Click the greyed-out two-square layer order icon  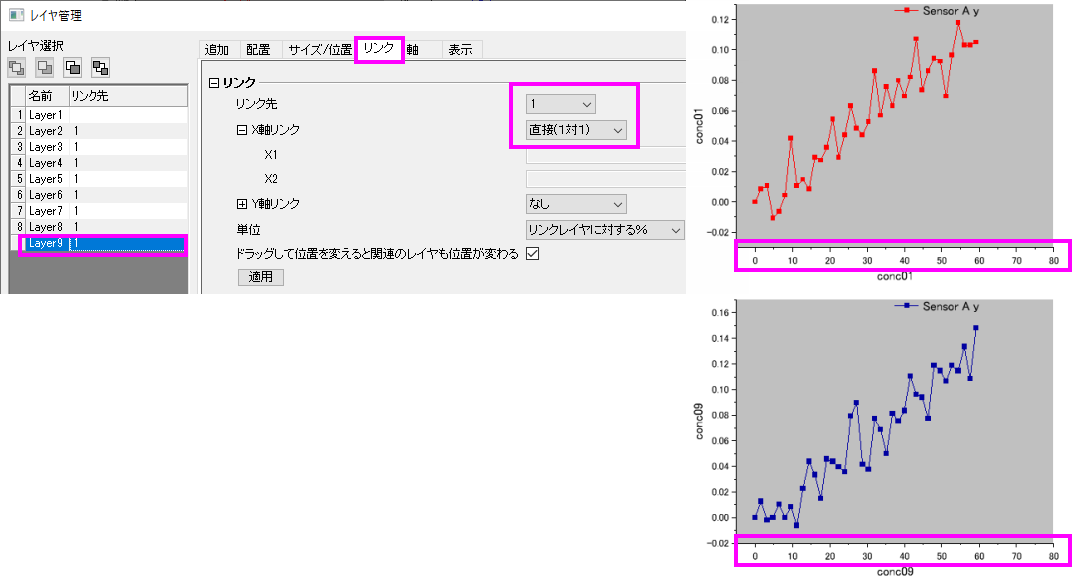pyautogui.click(x=45, y=67)
